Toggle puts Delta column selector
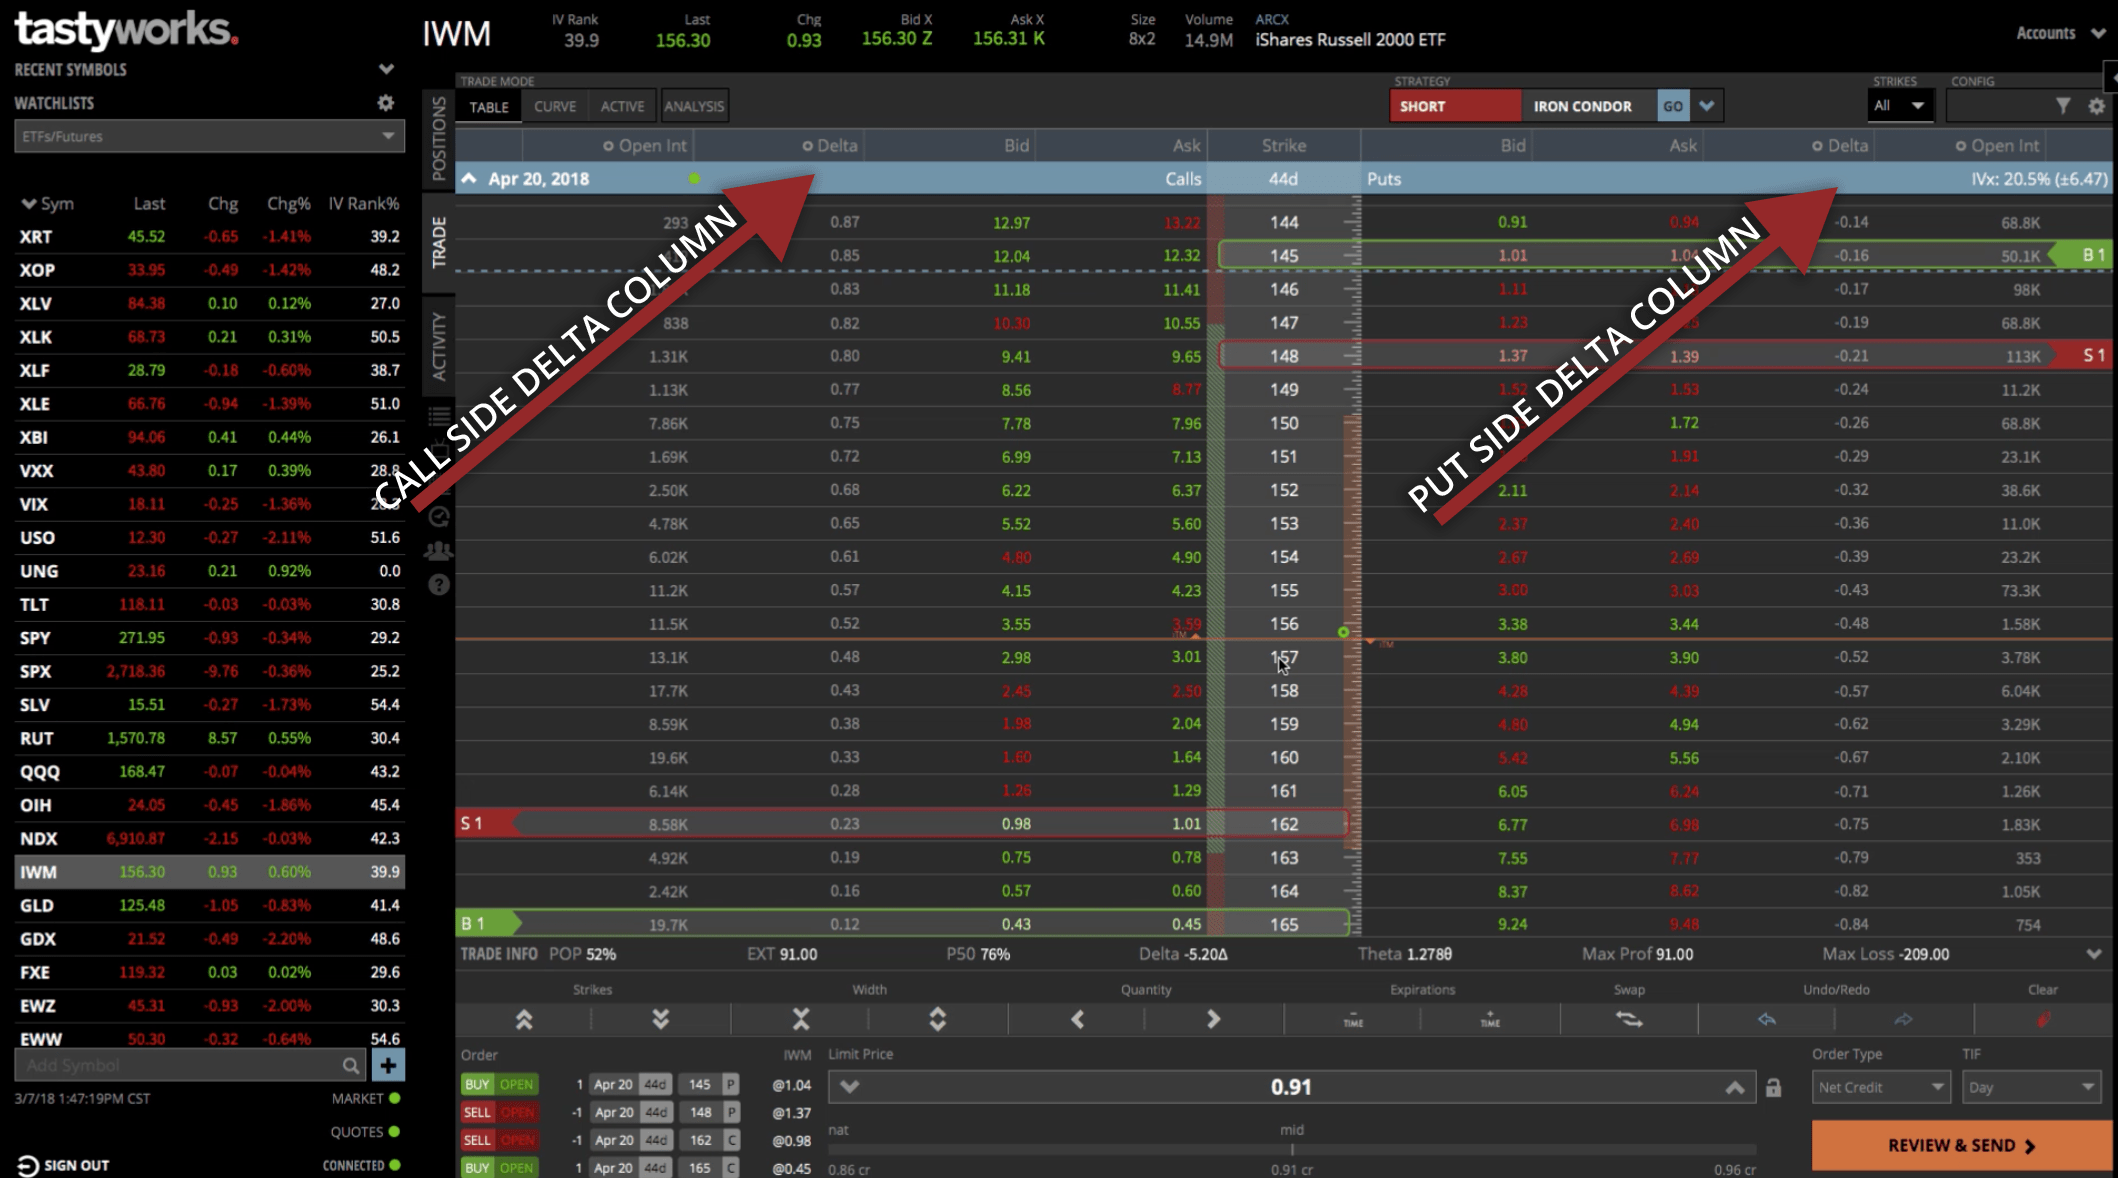This screenshot has height=1178, width=2118. (x=1818, y=146)
